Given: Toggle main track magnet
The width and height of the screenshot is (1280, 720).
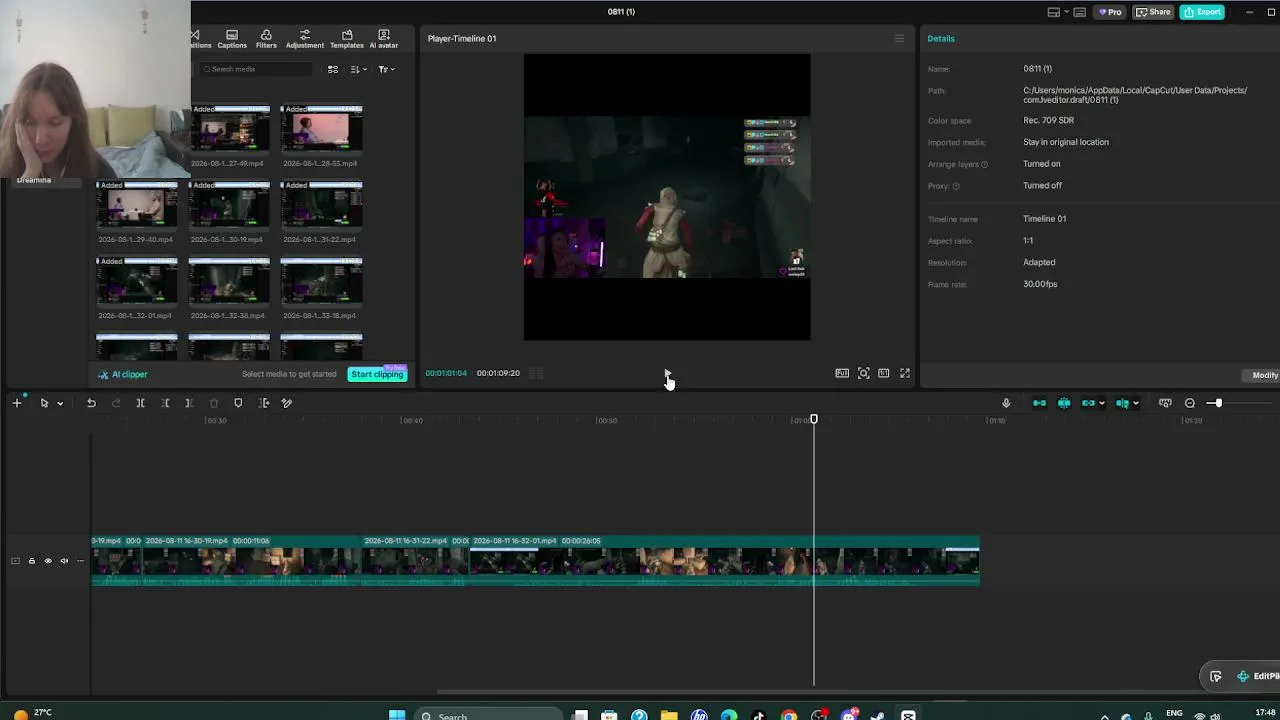Looking at the screenshot, I should (1039, 403).
